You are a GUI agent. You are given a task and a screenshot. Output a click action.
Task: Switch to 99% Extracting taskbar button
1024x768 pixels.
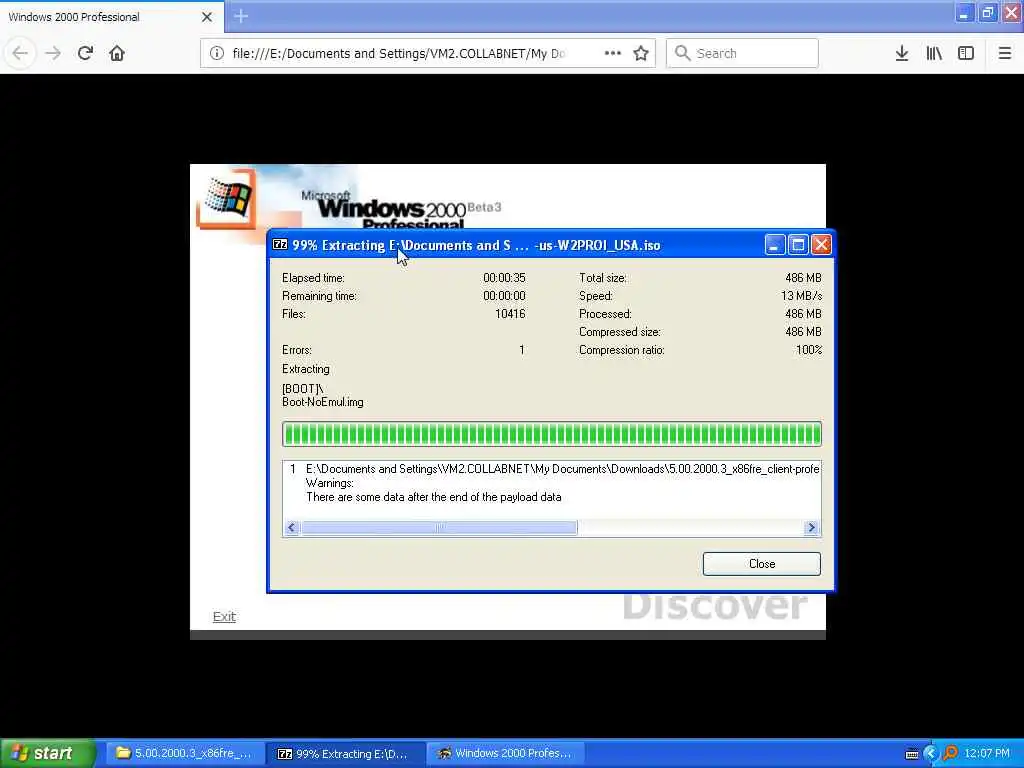pos(345,754)
